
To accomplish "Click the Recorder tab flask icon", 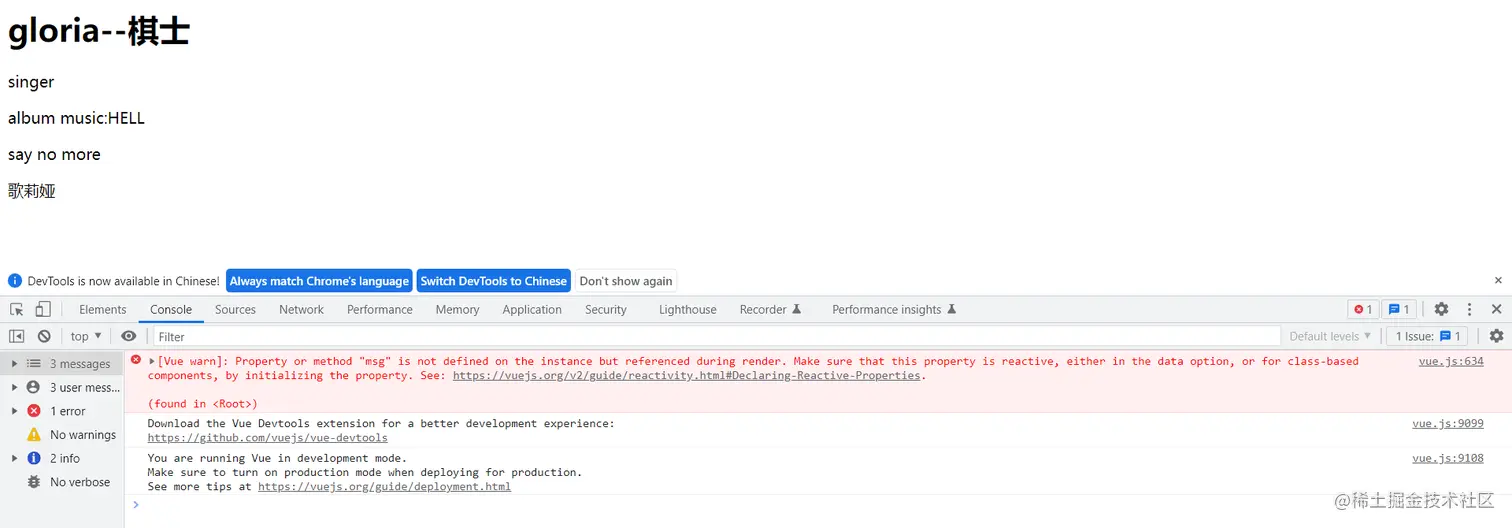I will [797, 310].
